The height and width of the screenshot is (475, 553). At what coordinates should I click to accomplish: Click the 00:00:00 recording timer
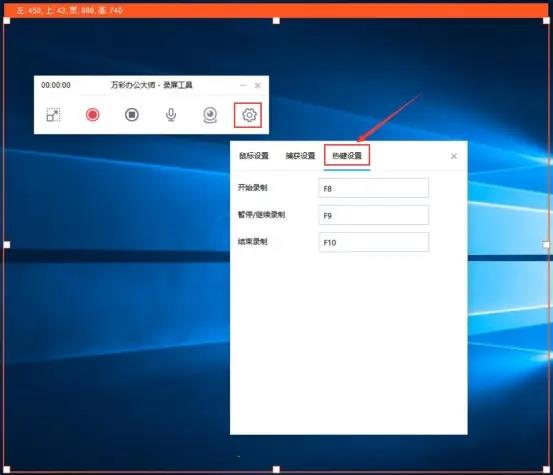[56, 85]
